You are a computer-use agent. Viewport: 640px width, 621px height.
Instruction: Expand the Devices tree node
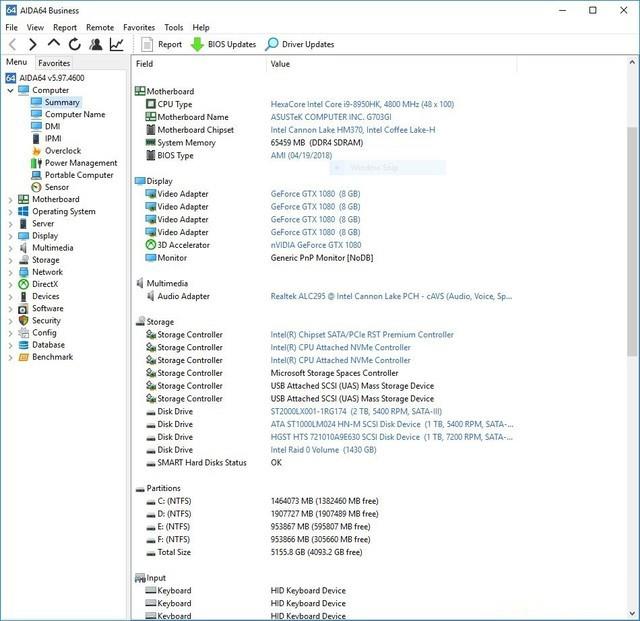tap(10, 296)
